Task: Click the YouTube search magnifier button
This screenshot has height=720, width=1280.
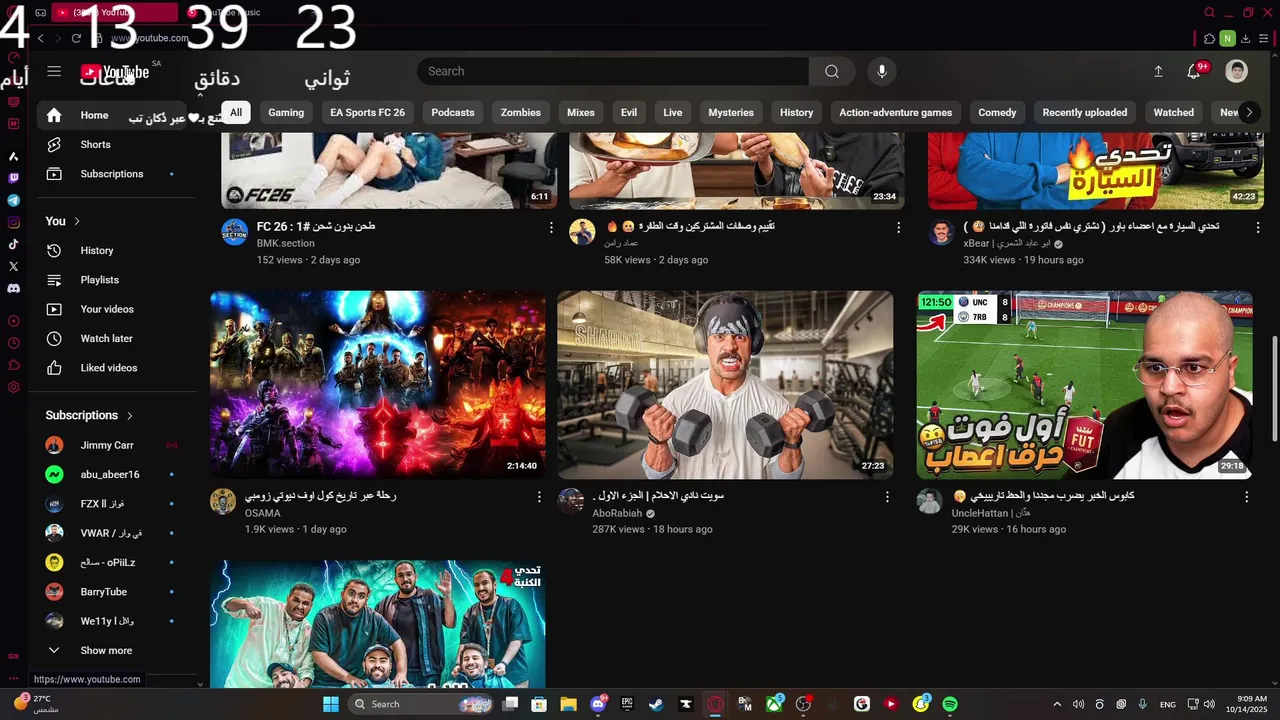Action: click(x=832, y=71)
